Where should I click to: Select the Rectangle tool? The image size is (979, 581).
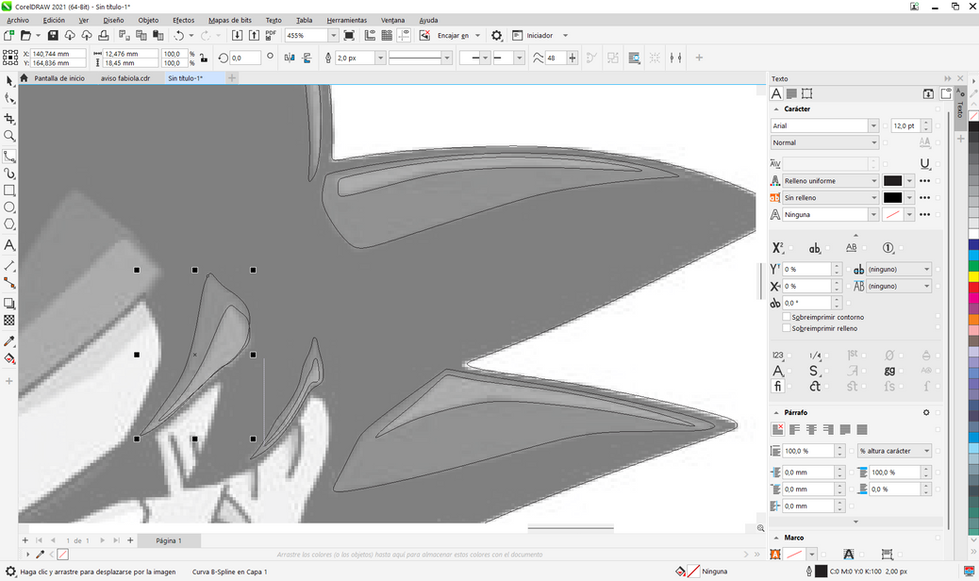pyautogui.click(x=9, y=190)
